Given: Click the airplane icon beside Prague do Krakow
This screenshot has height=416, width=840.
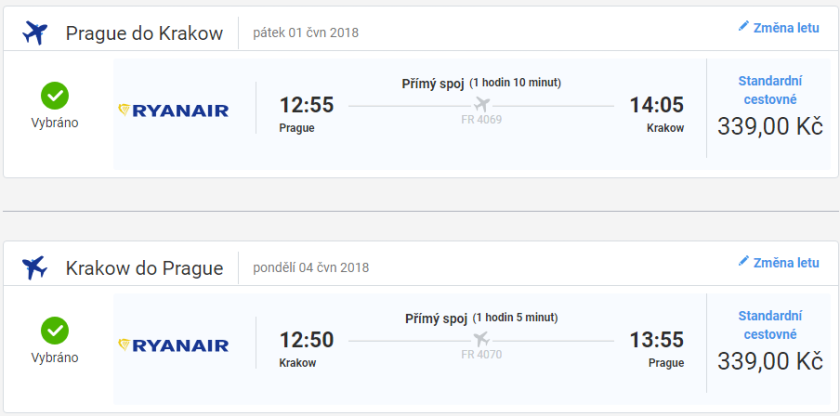Looking at the screenshot, I should click(x=35, y=33).
